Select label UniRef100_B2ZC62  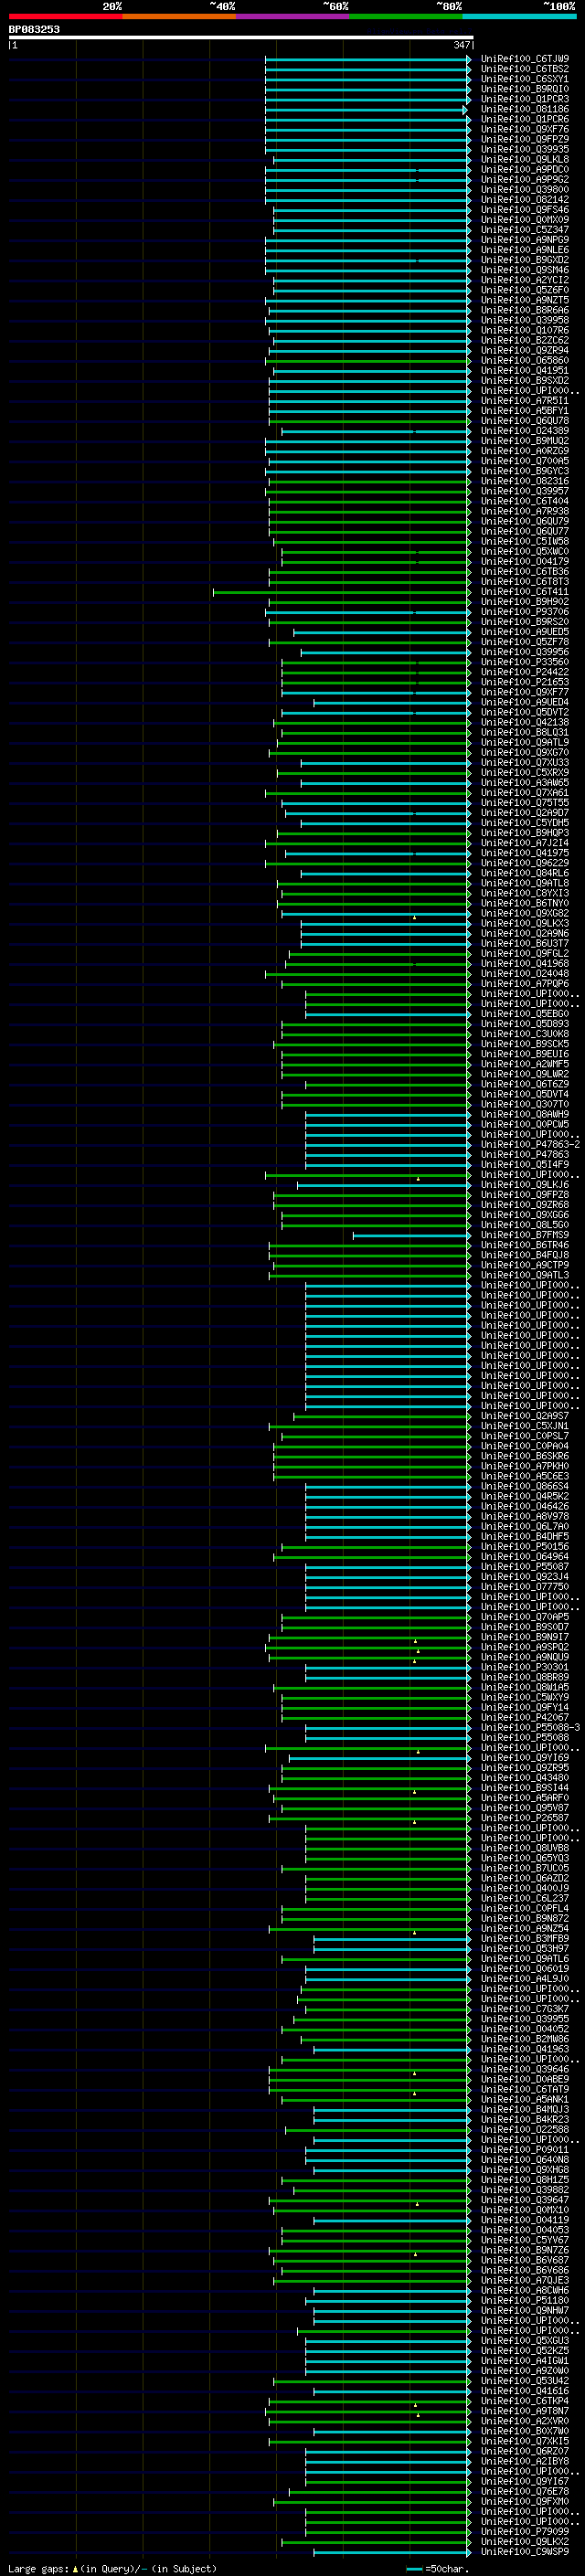525,340
